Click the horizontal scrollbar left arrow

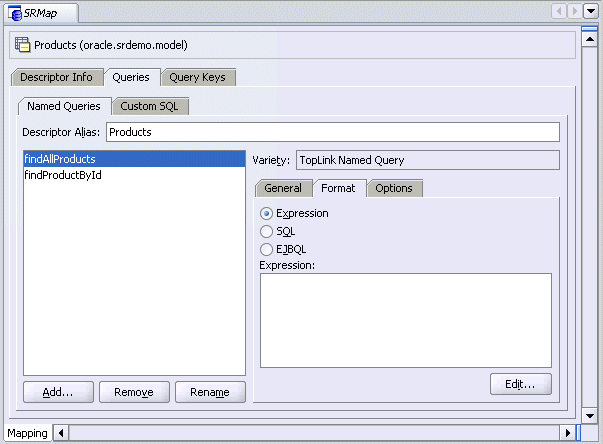pyautogui.click(x=61, y=433)
